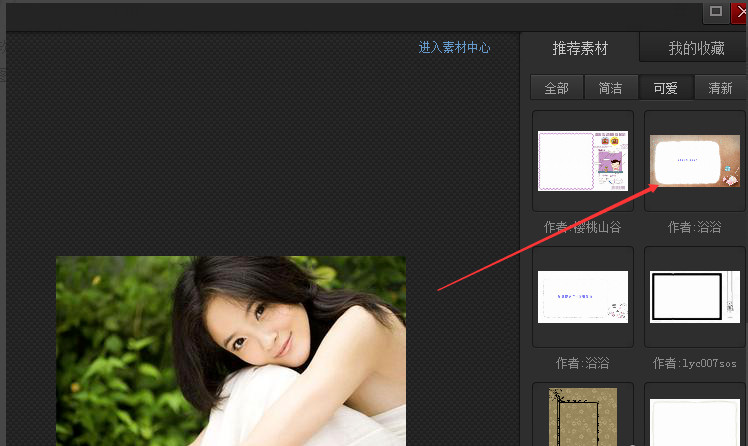
Task: Switch to the 我的收藏 tab
Action: coord(696,48)
